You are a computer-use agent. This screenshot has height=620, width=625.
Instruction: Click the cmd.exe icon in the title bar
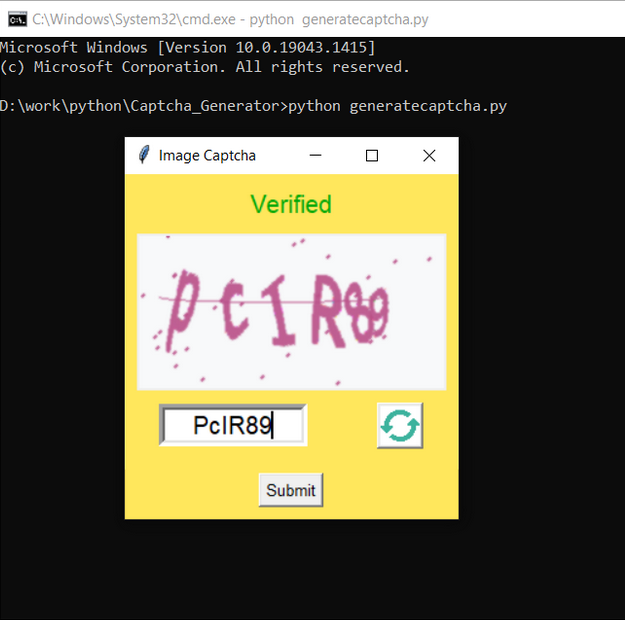[16, 18]
